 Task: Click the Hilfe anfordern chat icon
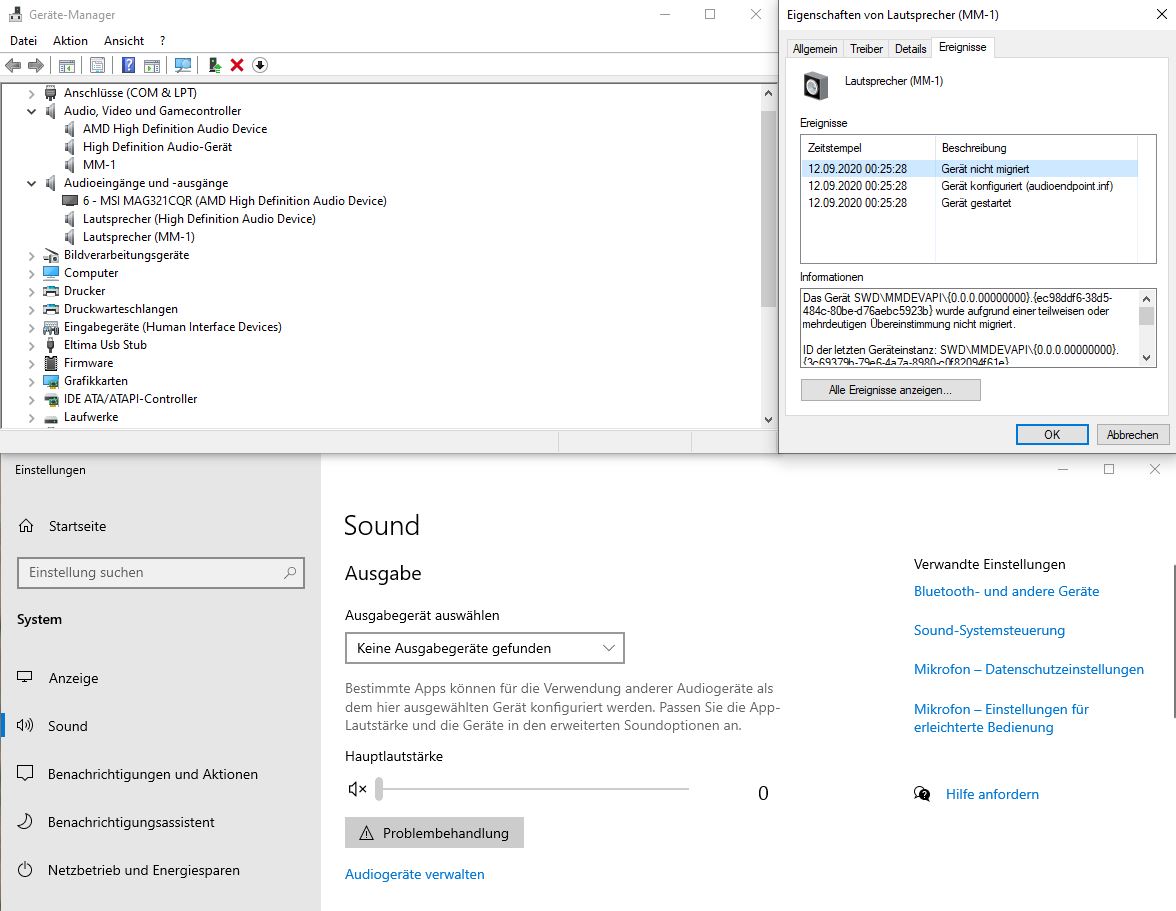922,794
